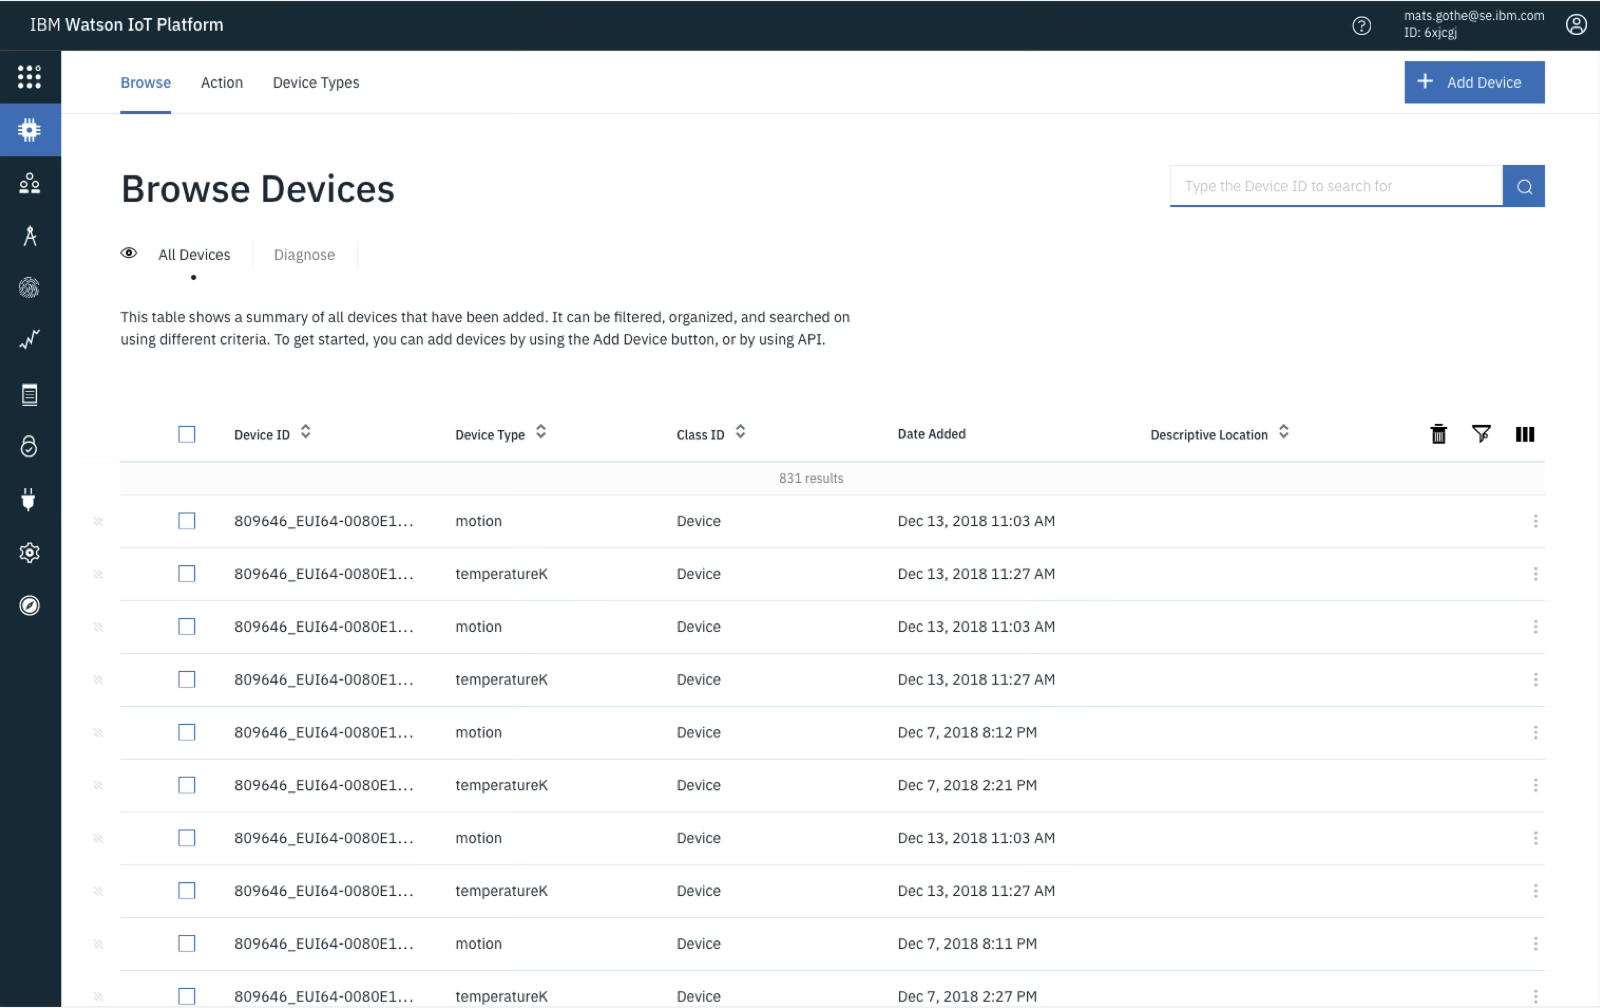The image size is (1600, 1008).
Task: Select the checkbox on the first motion device row
Action: pos(187,521)
